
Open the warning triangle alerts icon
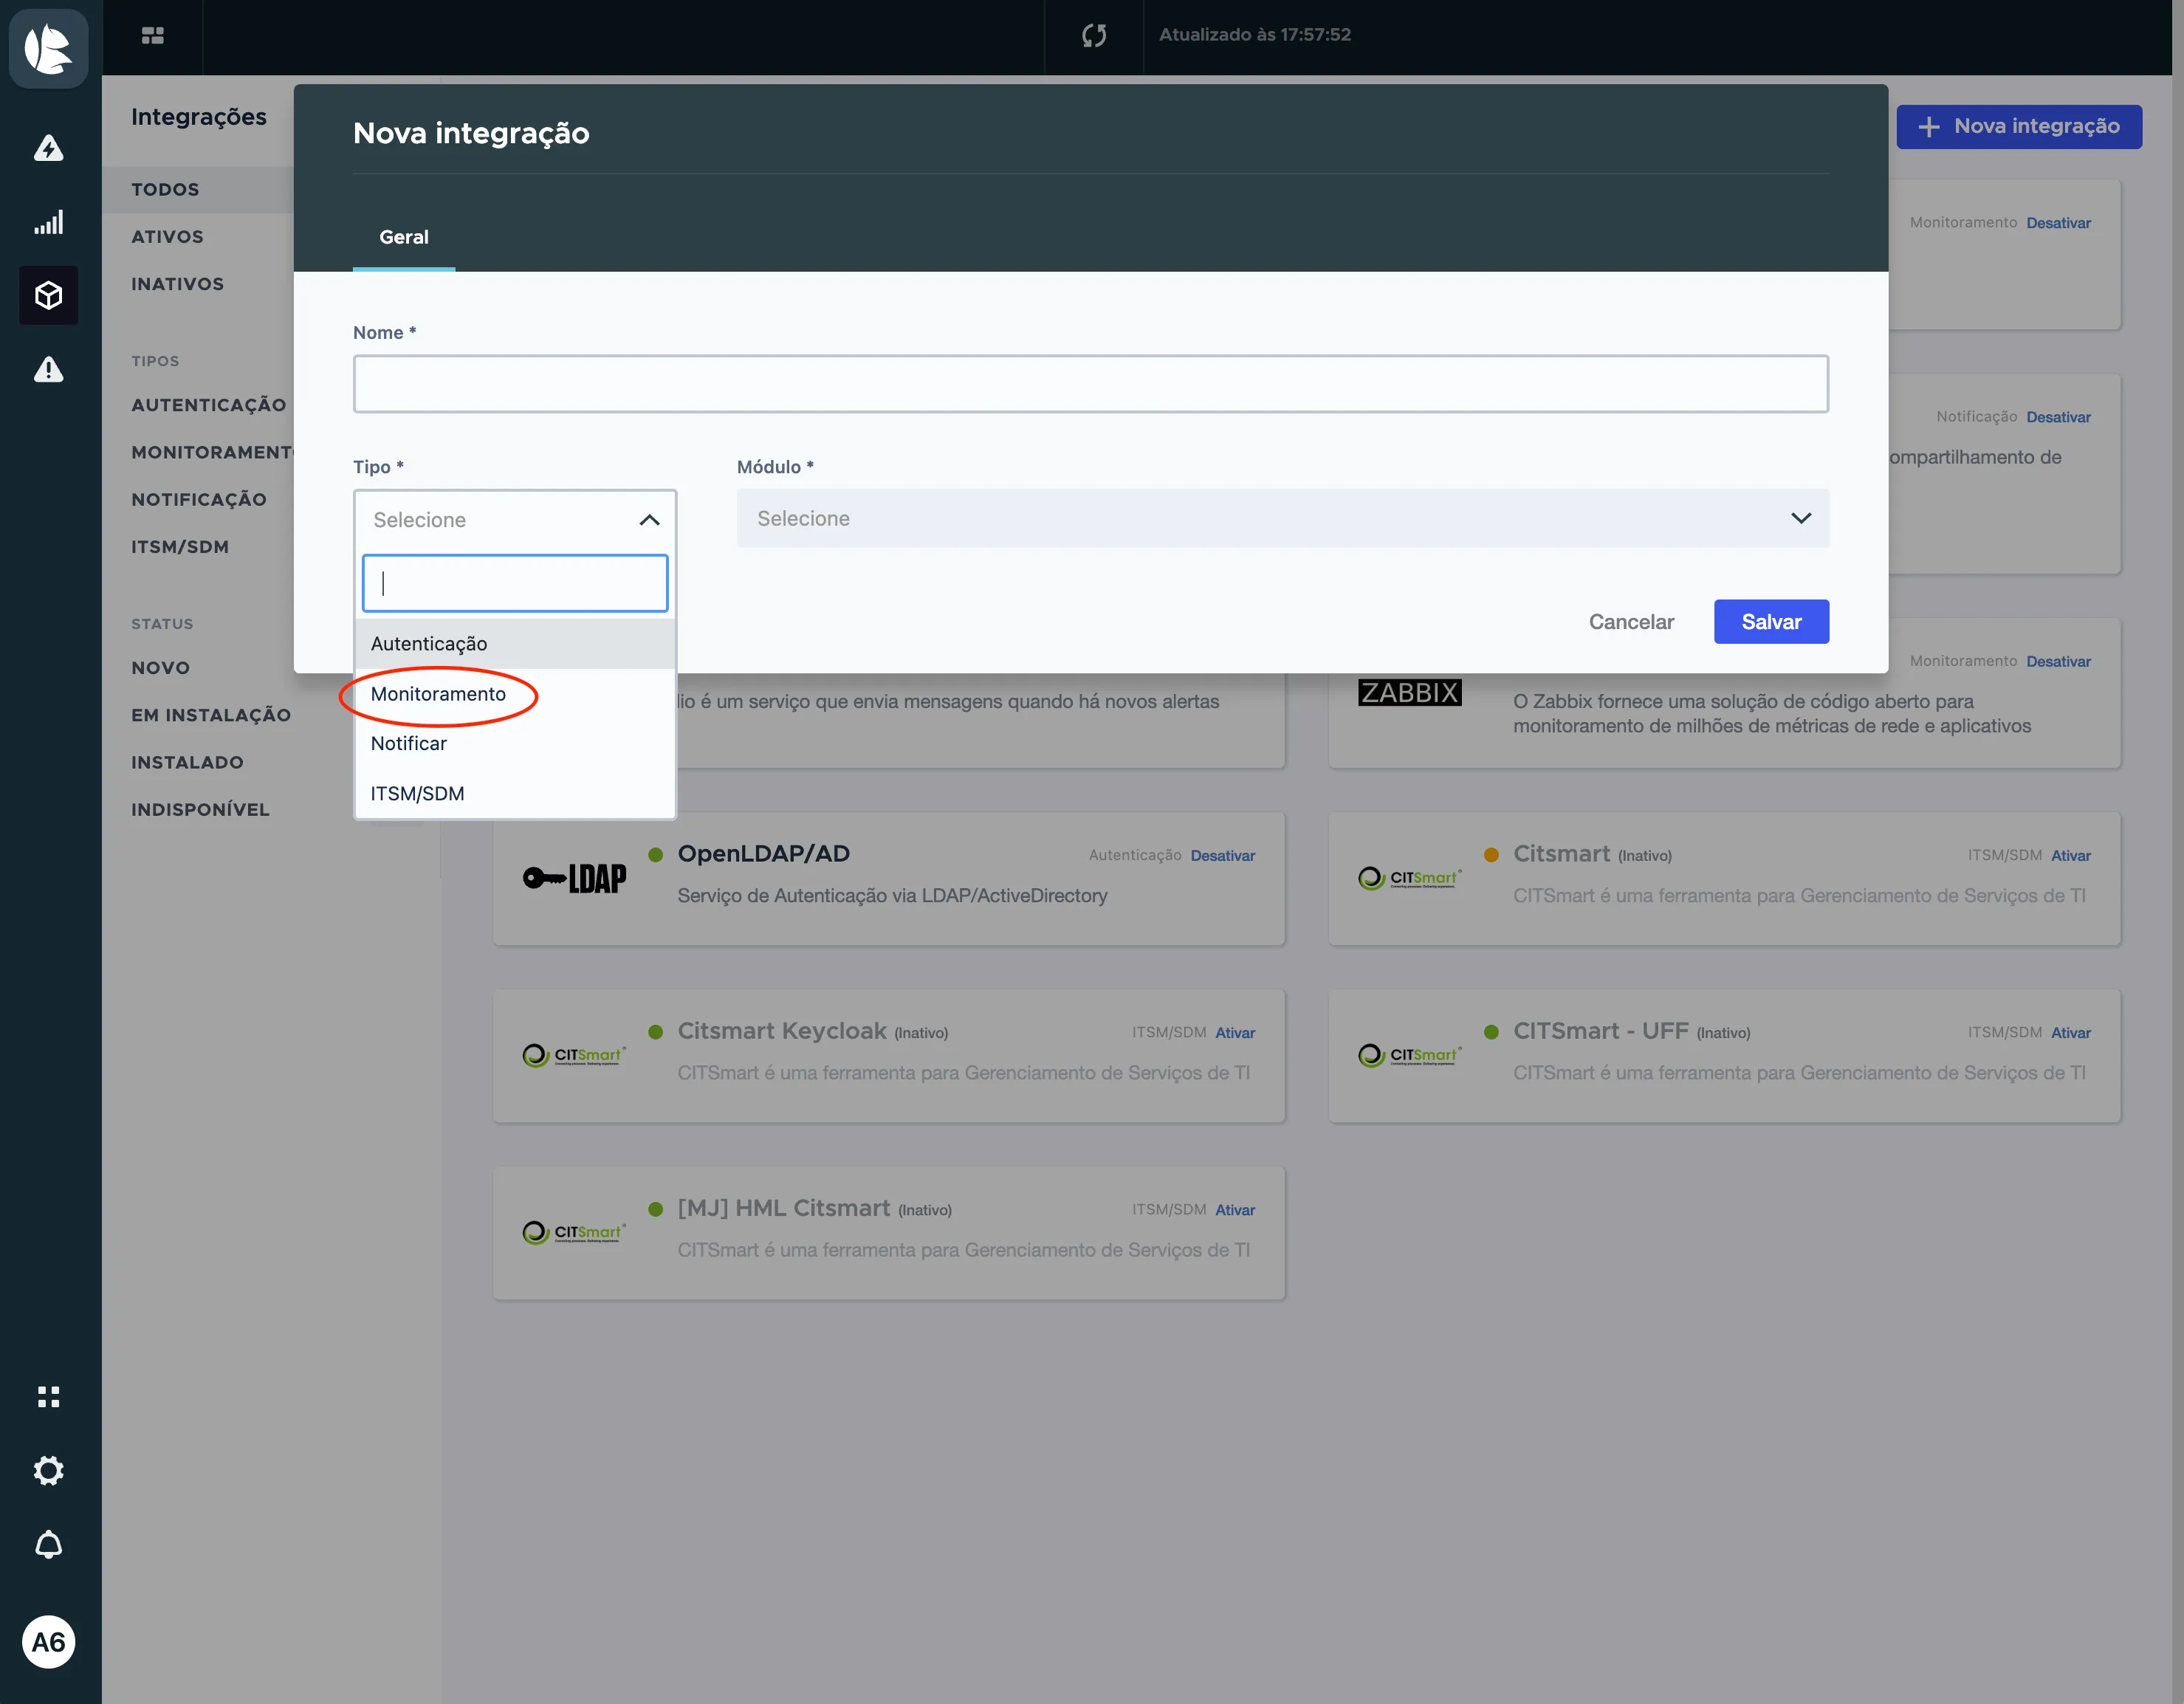[x=48, y=369]
